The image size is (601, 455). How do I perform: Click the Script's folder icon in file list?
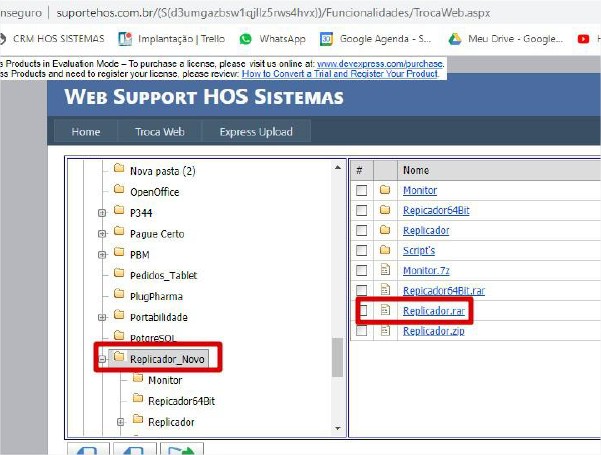click(385, 250)
